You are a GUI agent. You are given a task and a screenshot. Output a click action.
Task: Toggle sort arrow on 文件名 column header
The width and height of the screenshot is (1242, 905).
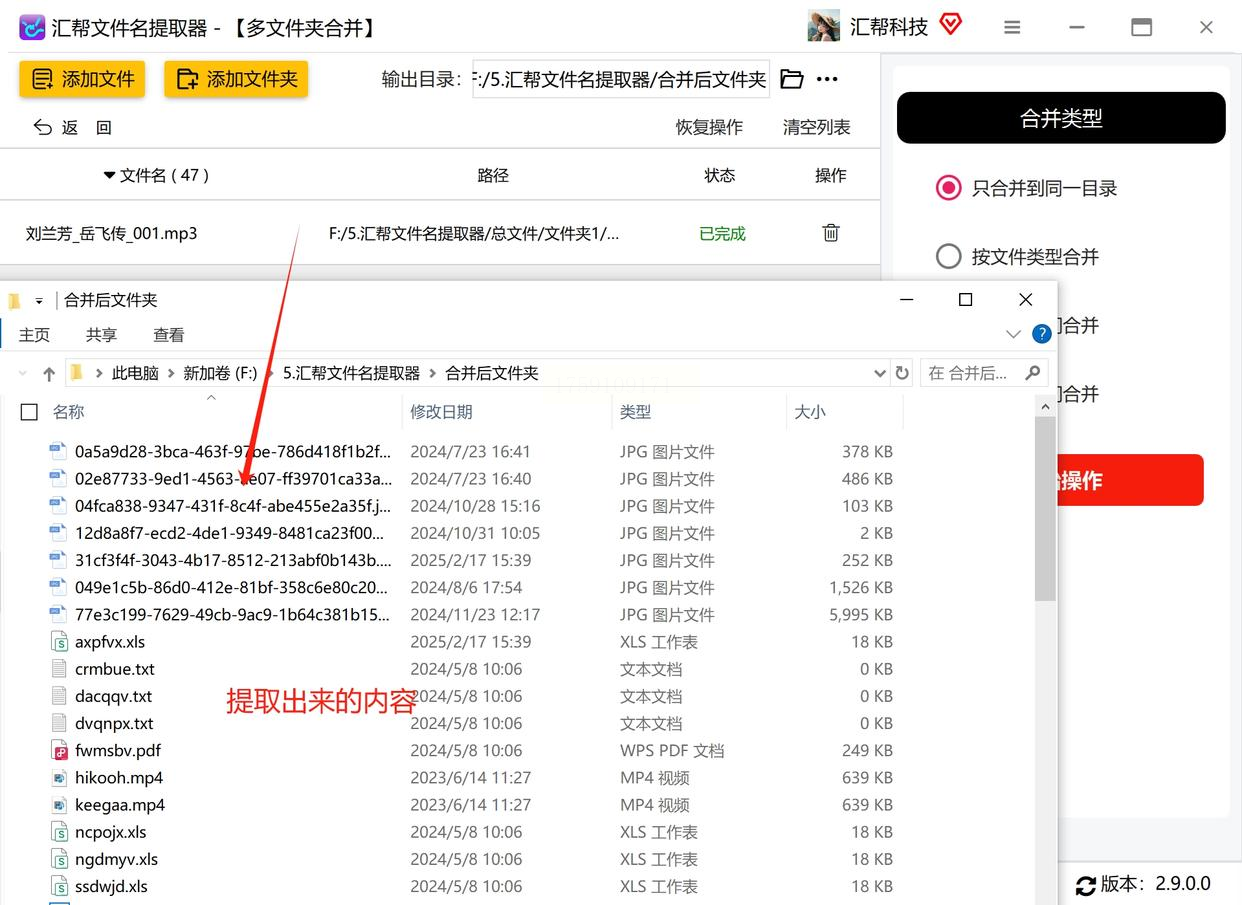pyautogui.click(x=109, y=175)
